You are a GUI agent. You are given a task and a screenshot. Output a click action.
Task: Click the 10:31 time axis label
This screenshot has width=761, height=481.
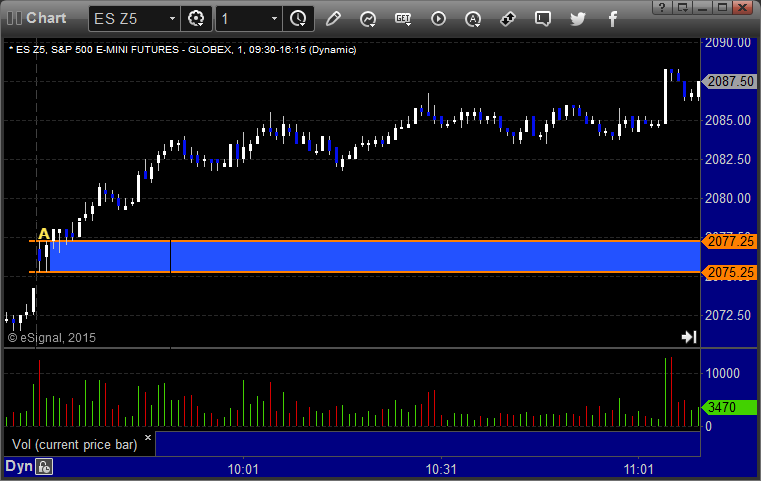click(x=441, y=469)
